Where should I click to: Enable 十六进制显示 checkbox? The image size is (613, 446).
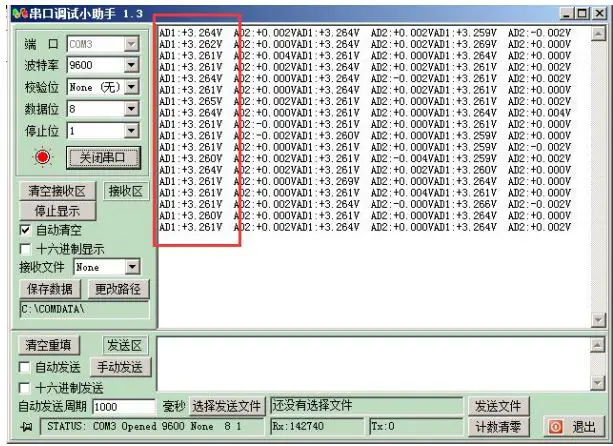[x=25, y=249]
